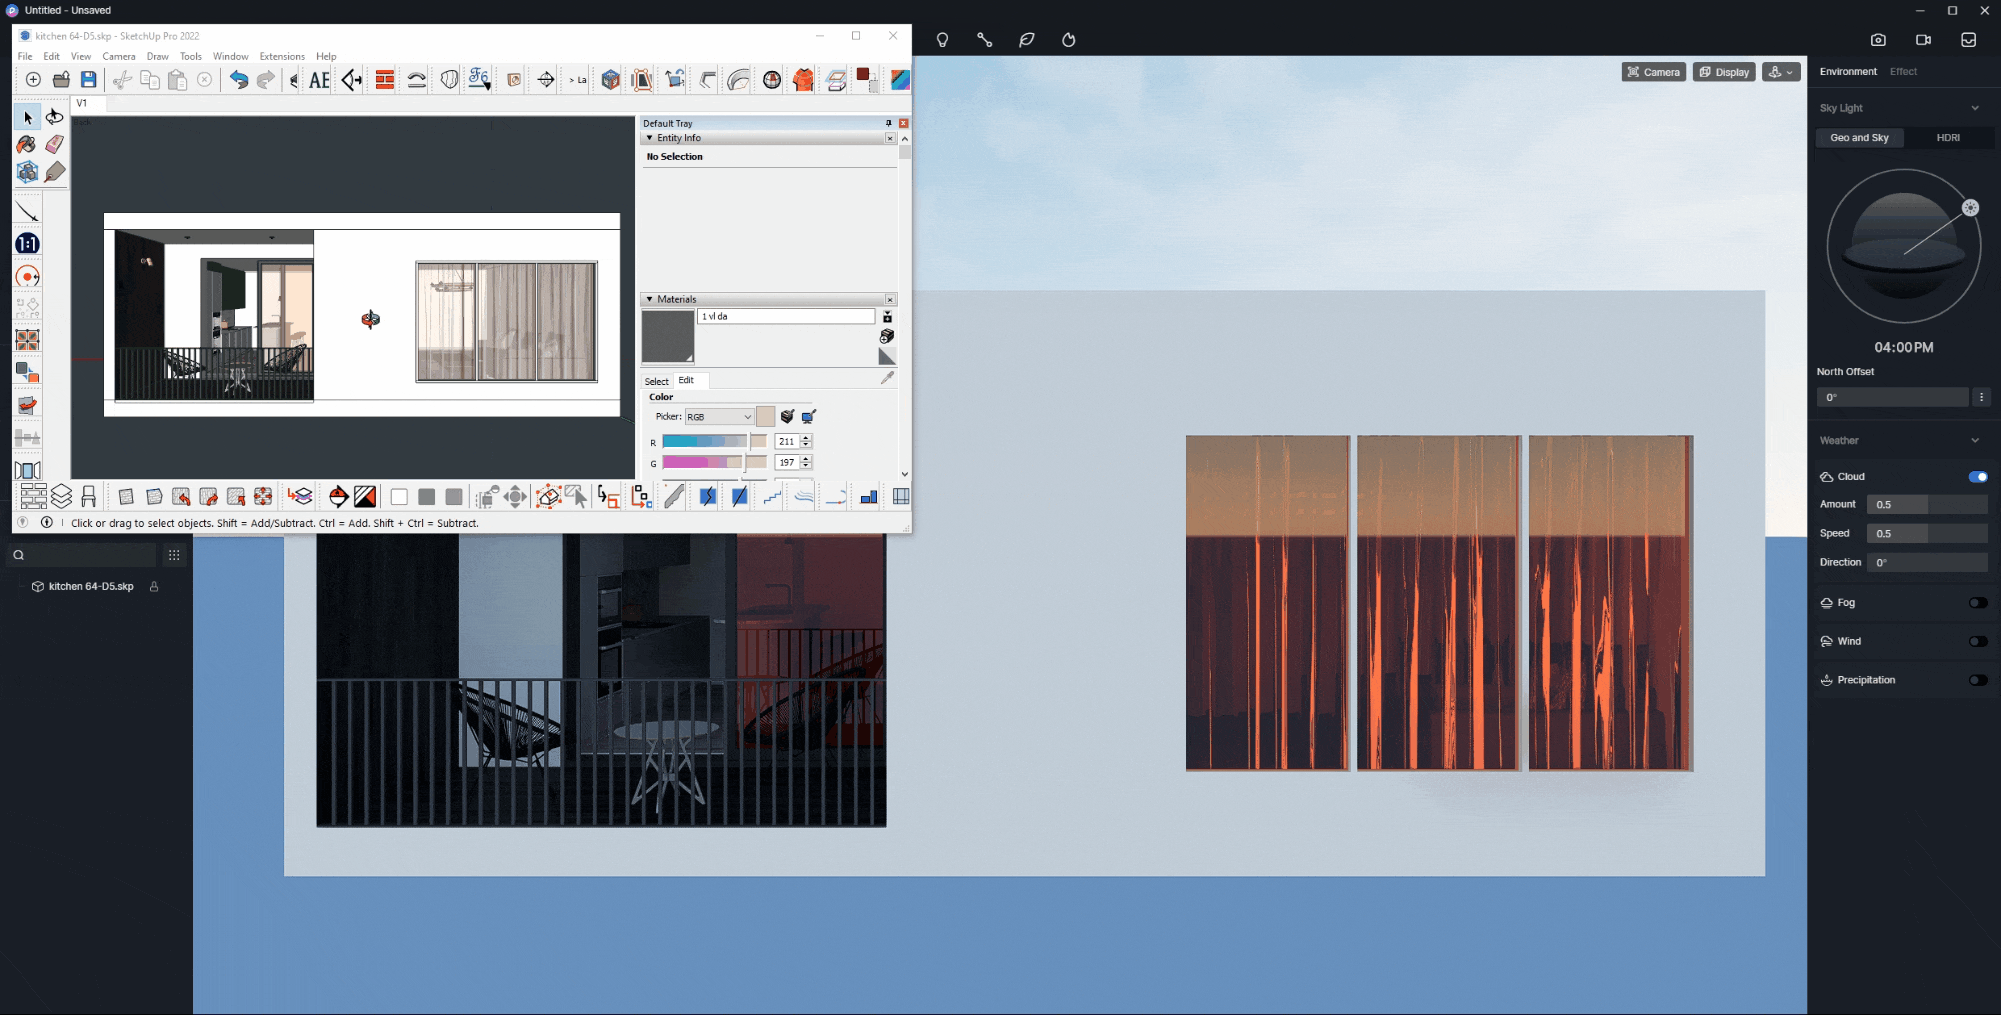Open the Picker RGB dropdown
The image size is (2001, 1015).
point(719,417)
